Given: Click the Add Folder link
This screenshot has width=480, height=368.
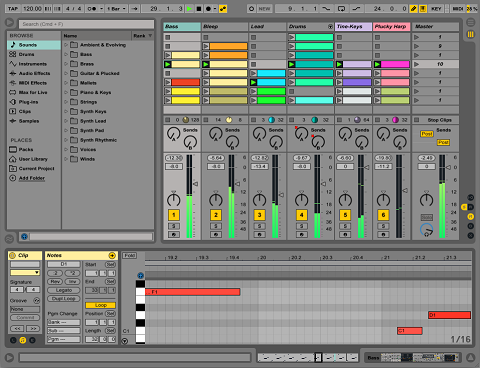Looking at the screenshot, I should (32, 178).
